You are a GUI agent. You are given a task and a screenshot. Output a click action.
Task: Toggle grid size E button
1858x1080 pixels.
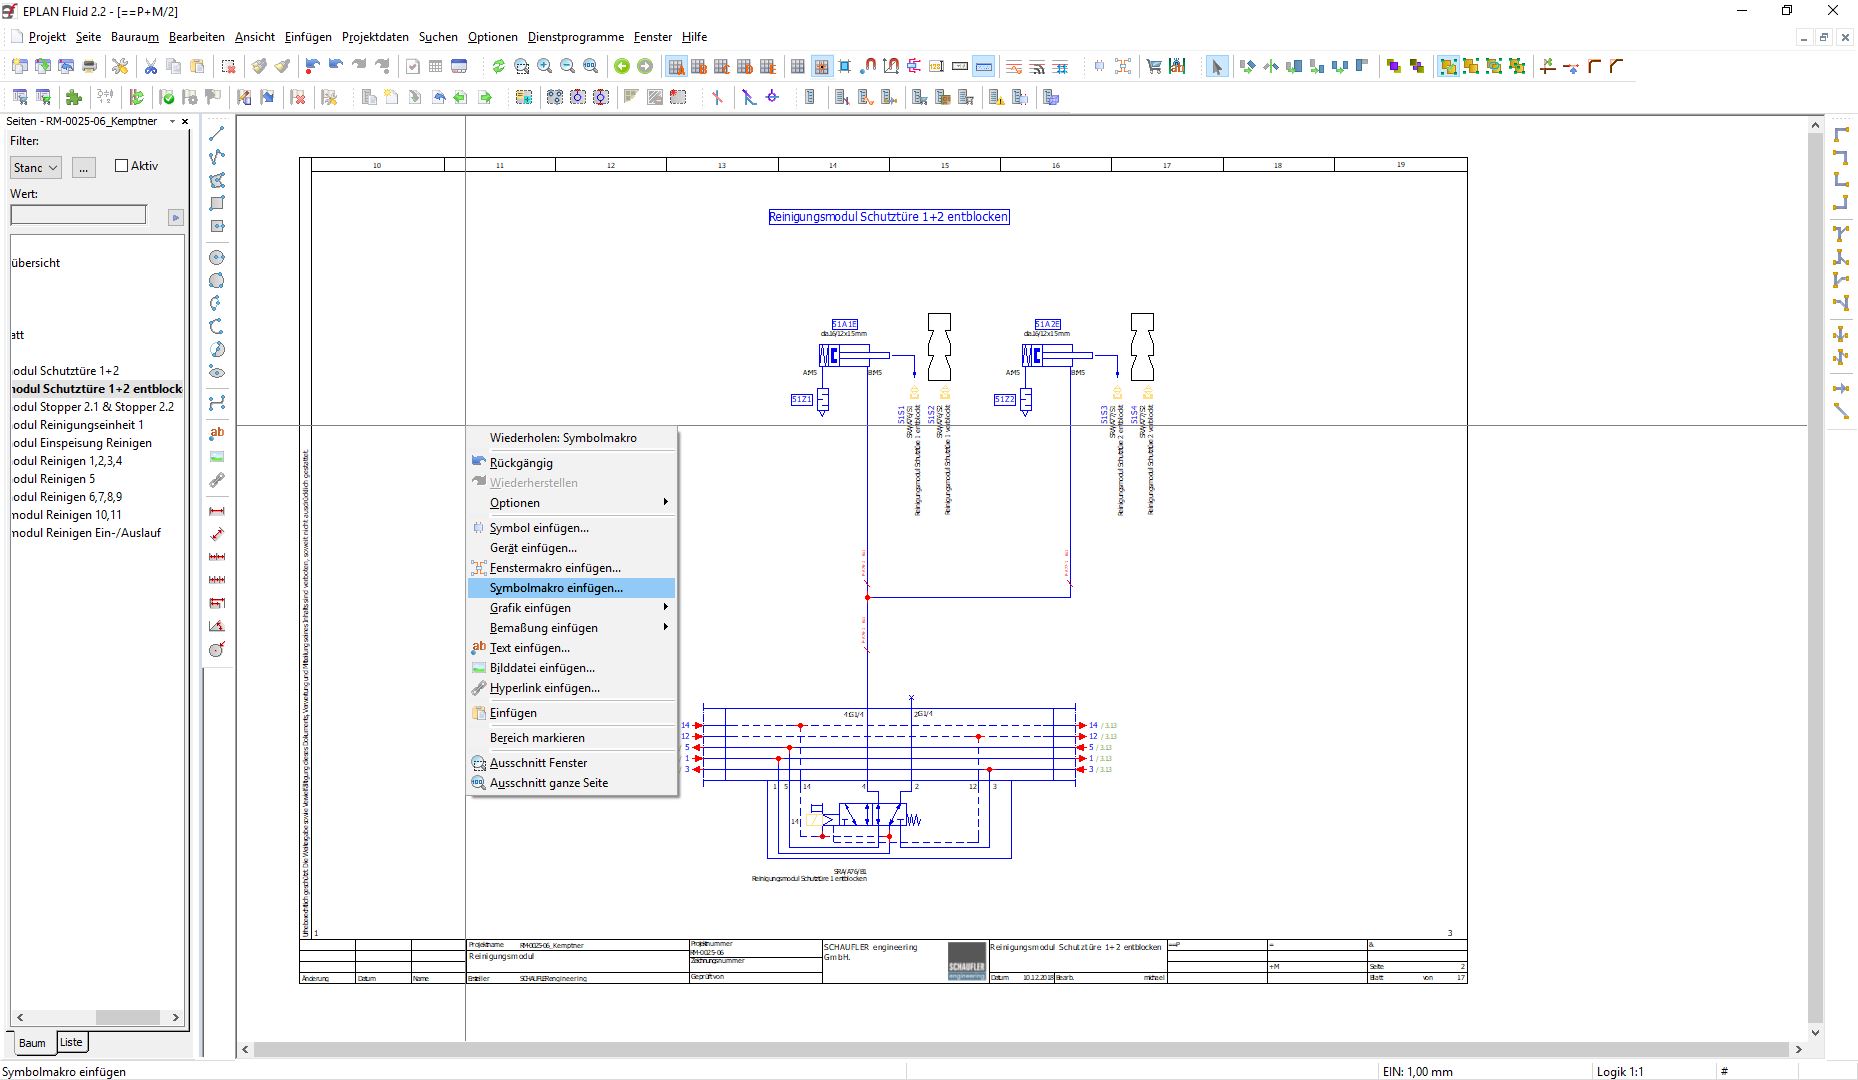pyautogui.click(x=768, y=66)
